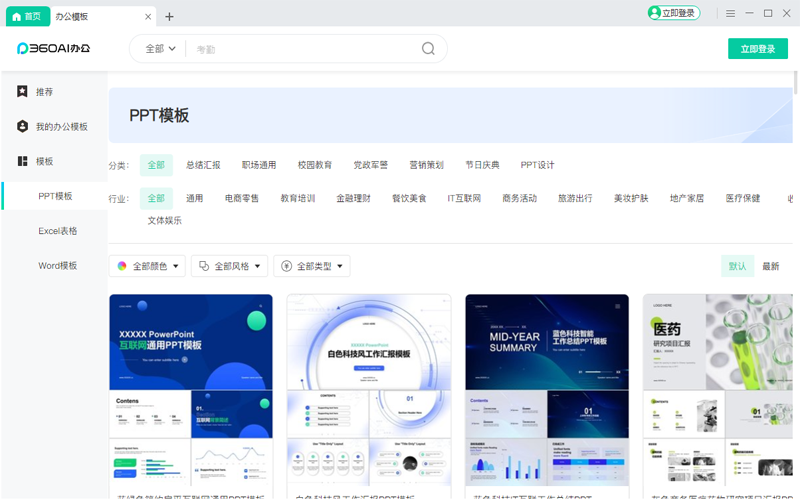
Task: Switch to the 首页 tab
Action: (x=26, y=16)
